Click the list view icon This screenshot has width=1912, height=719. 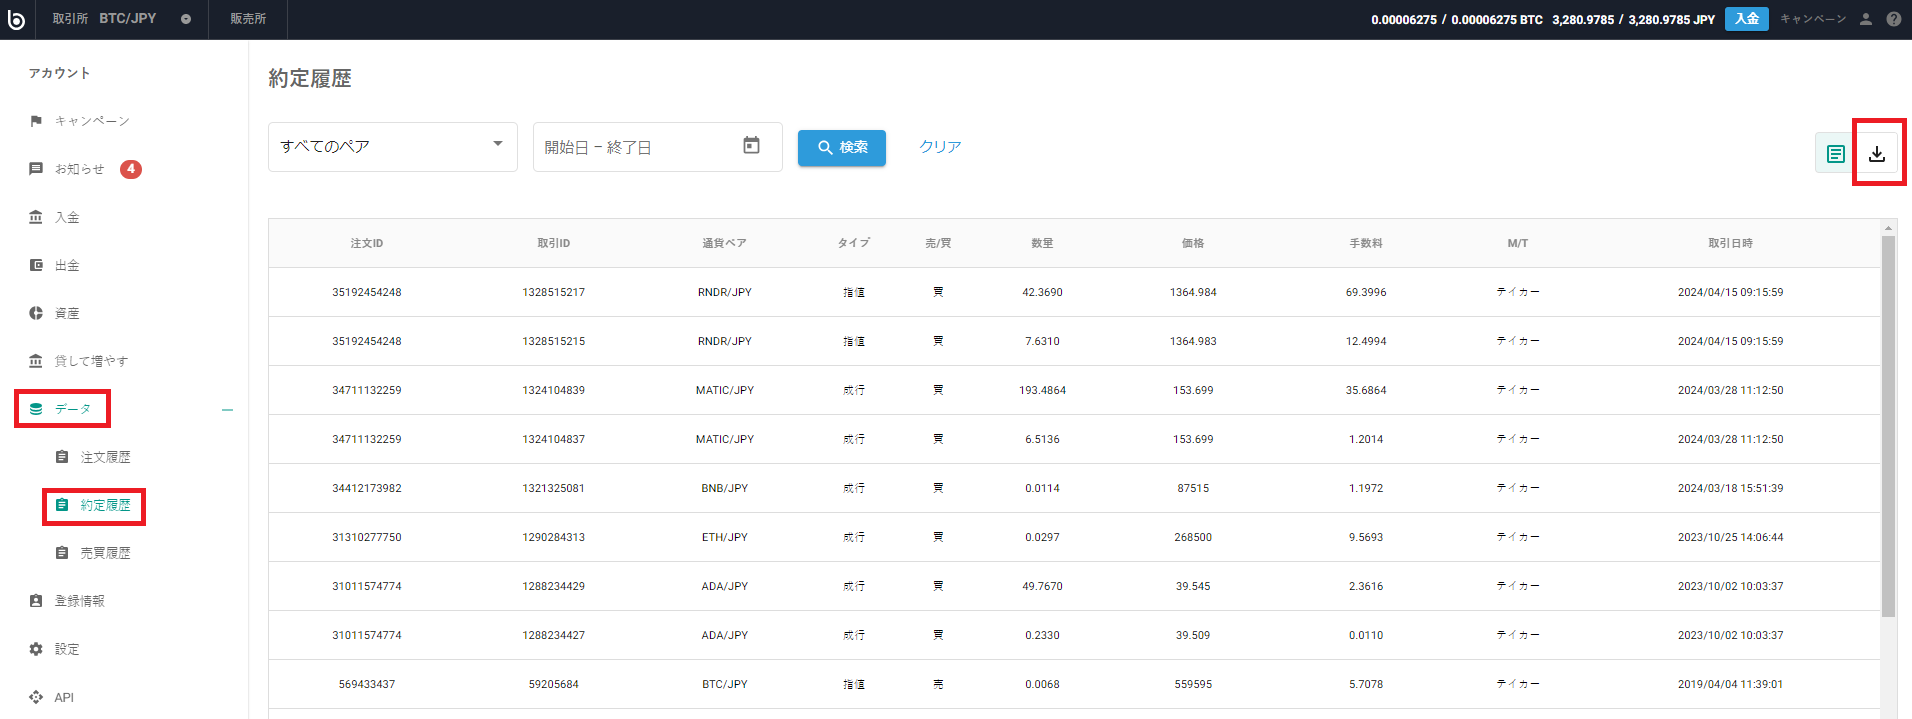click(x=1836, y=154)
